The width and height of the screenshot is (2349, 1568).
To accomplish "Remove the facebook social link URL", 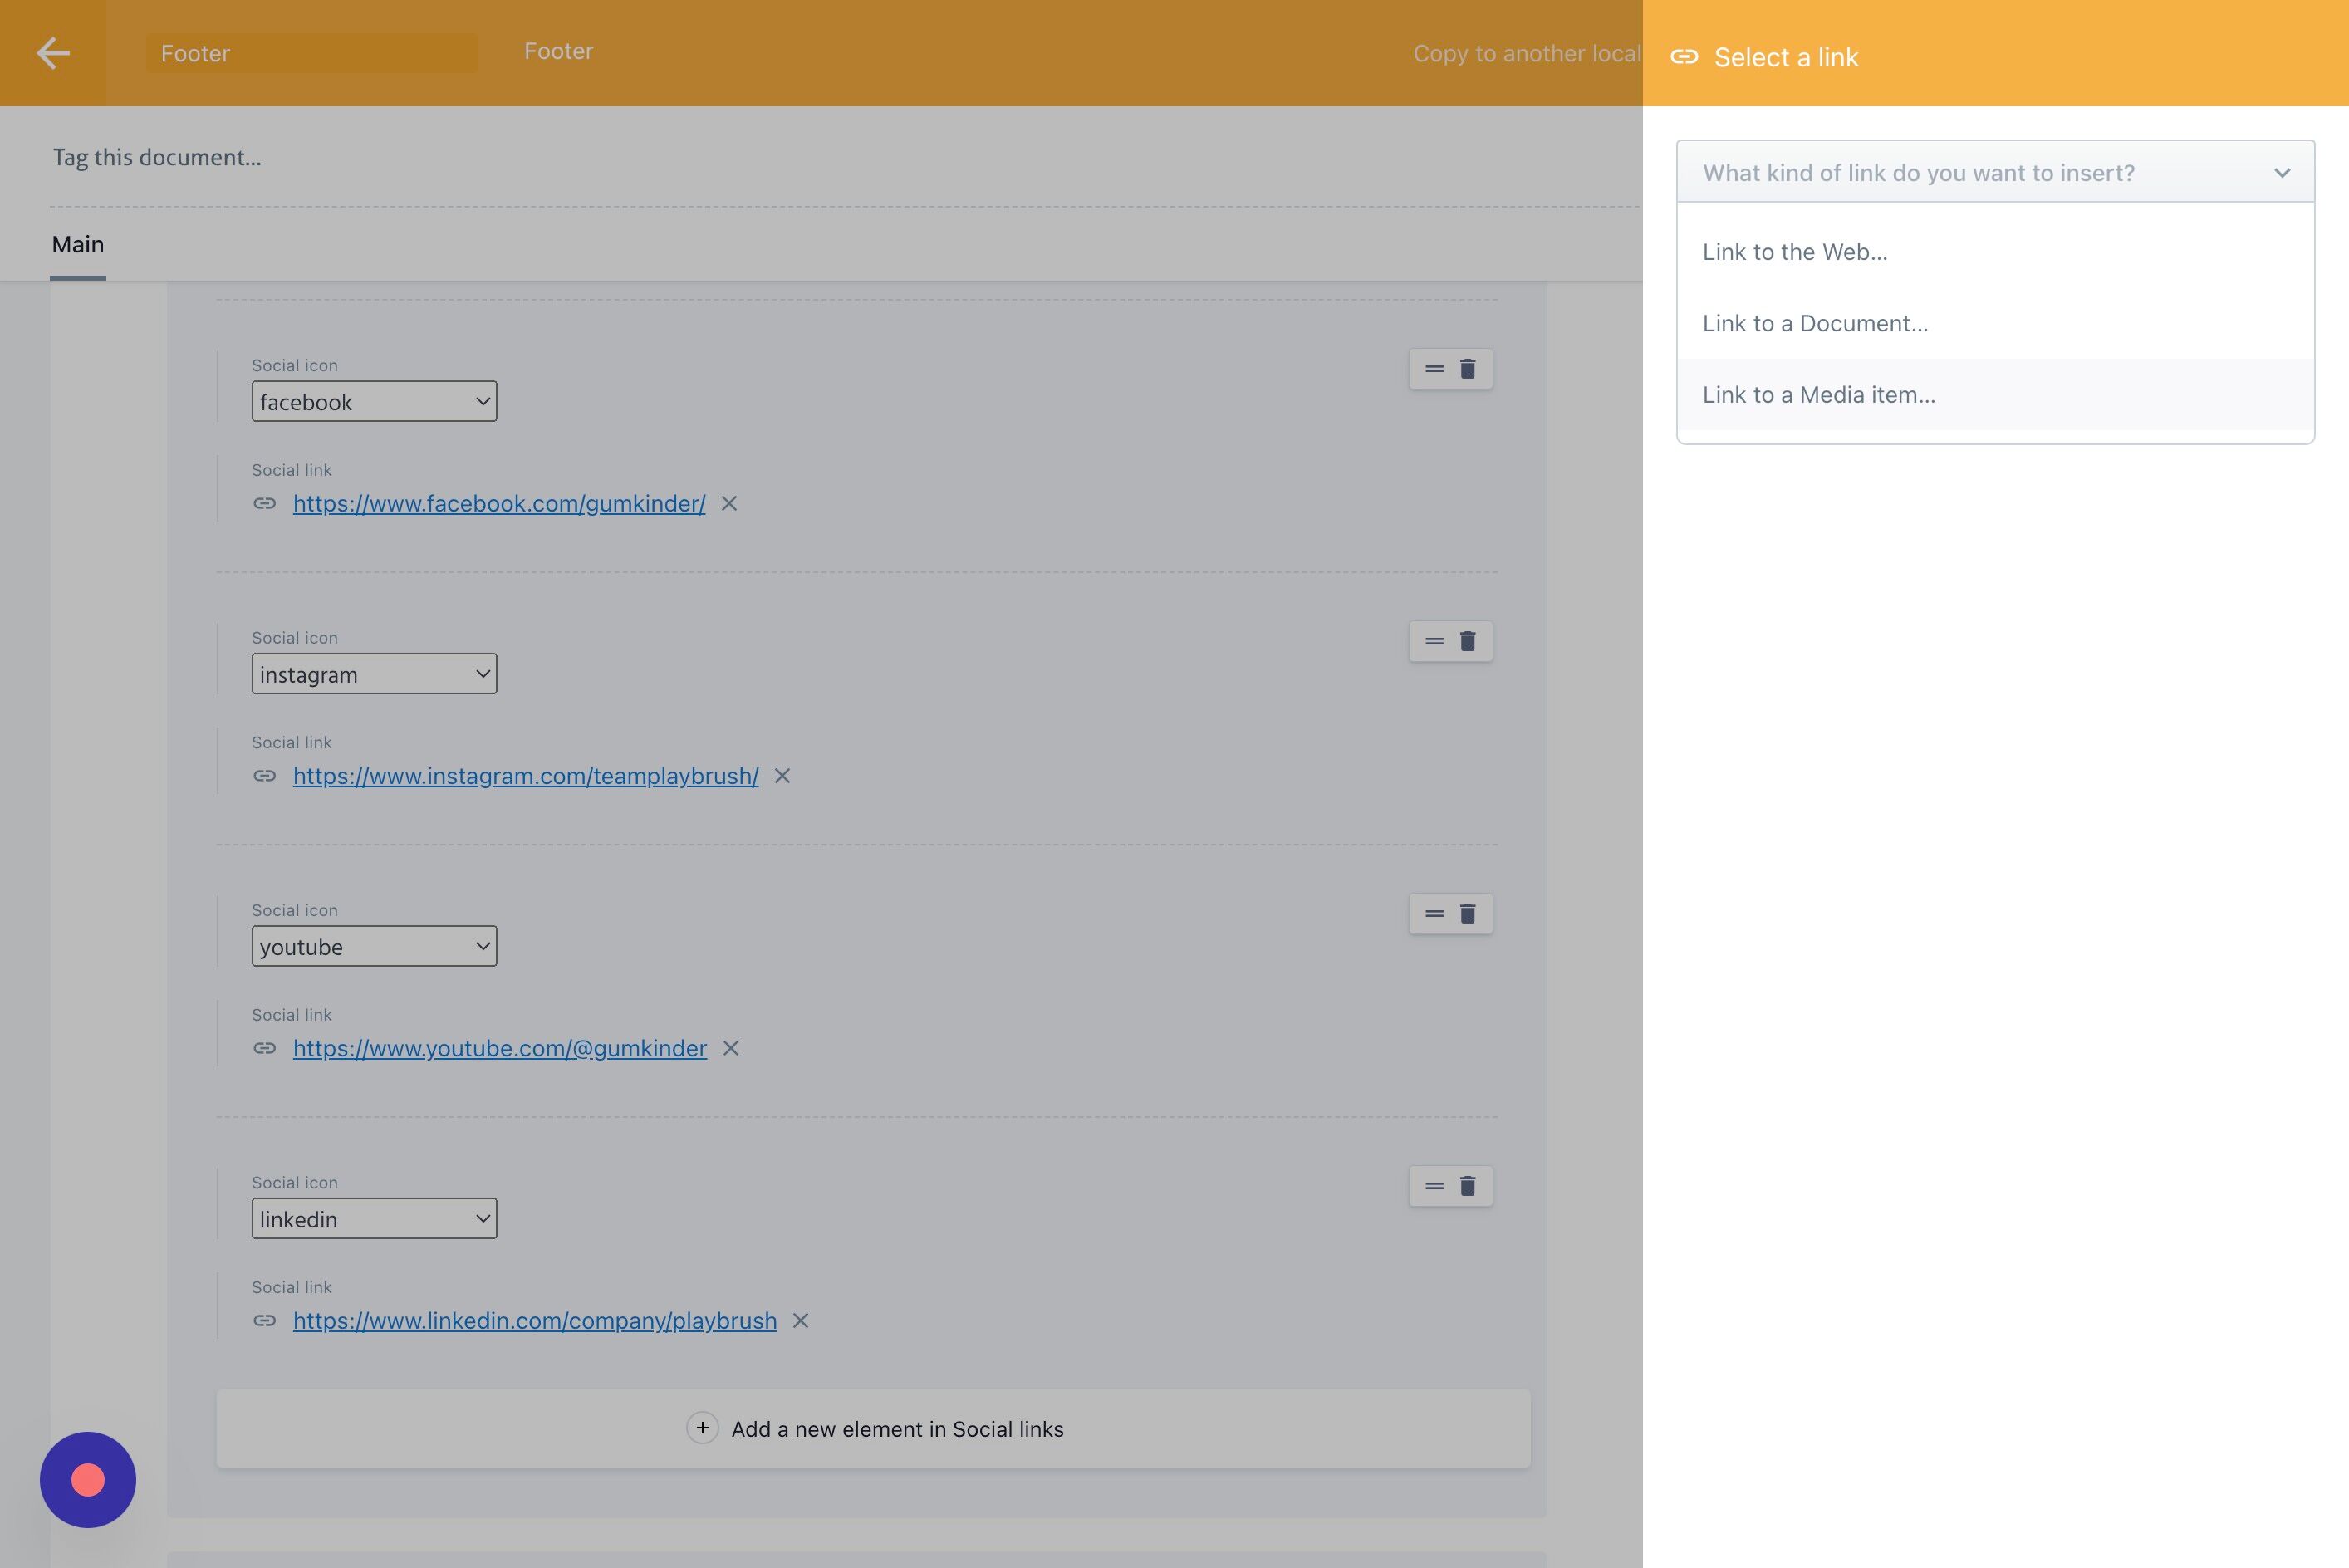I will (729, 504).
